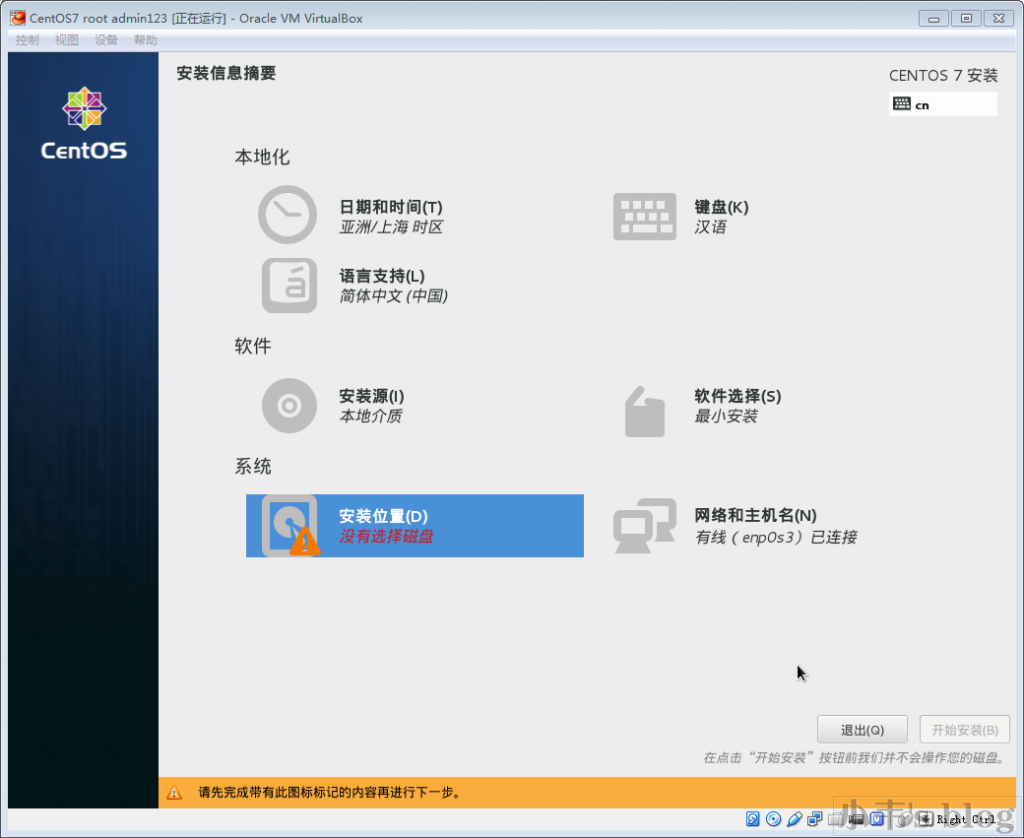Click VirtualBox processor V status icon
The height and width of the screenshot is (838, 1024).
(877, 818)
